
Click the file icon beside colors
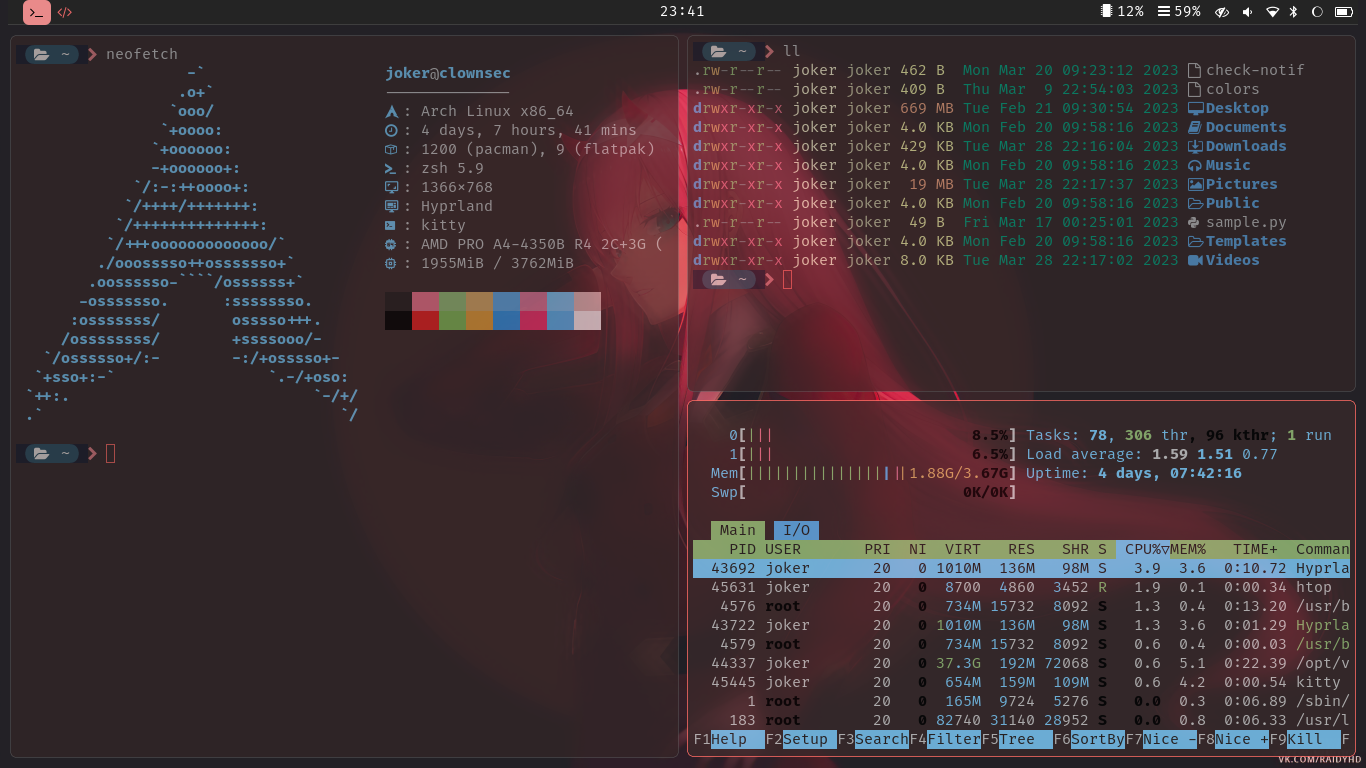point(1194,89)
